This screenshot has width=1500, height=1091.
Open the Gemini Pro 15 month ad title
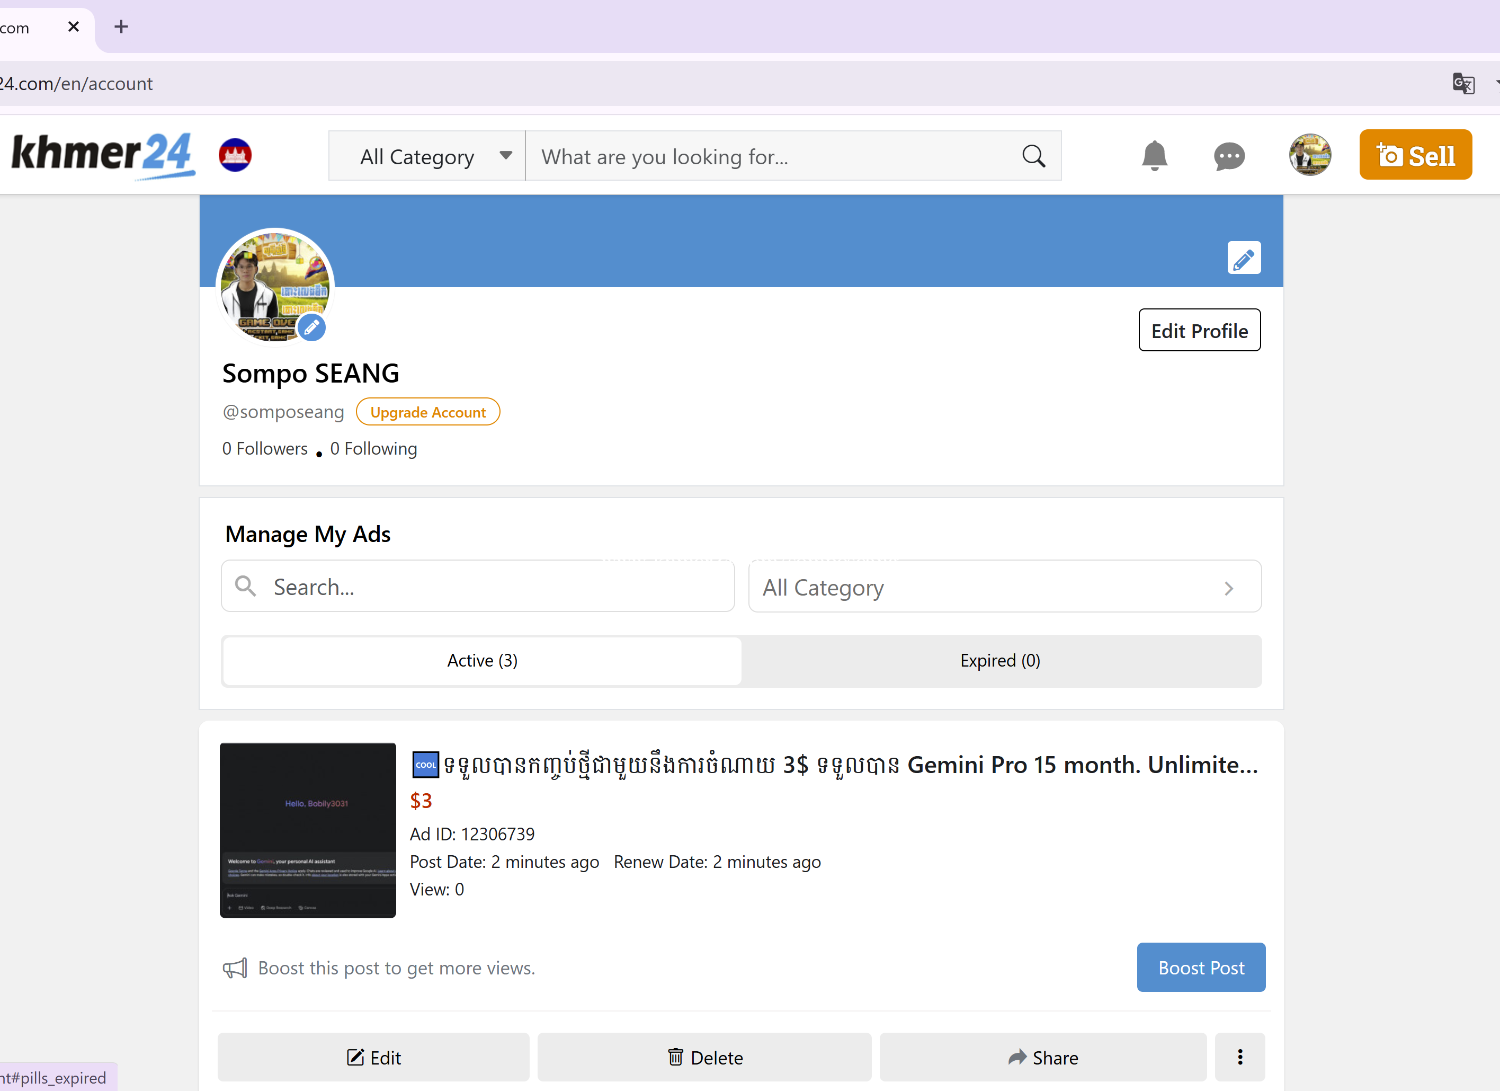835,765
